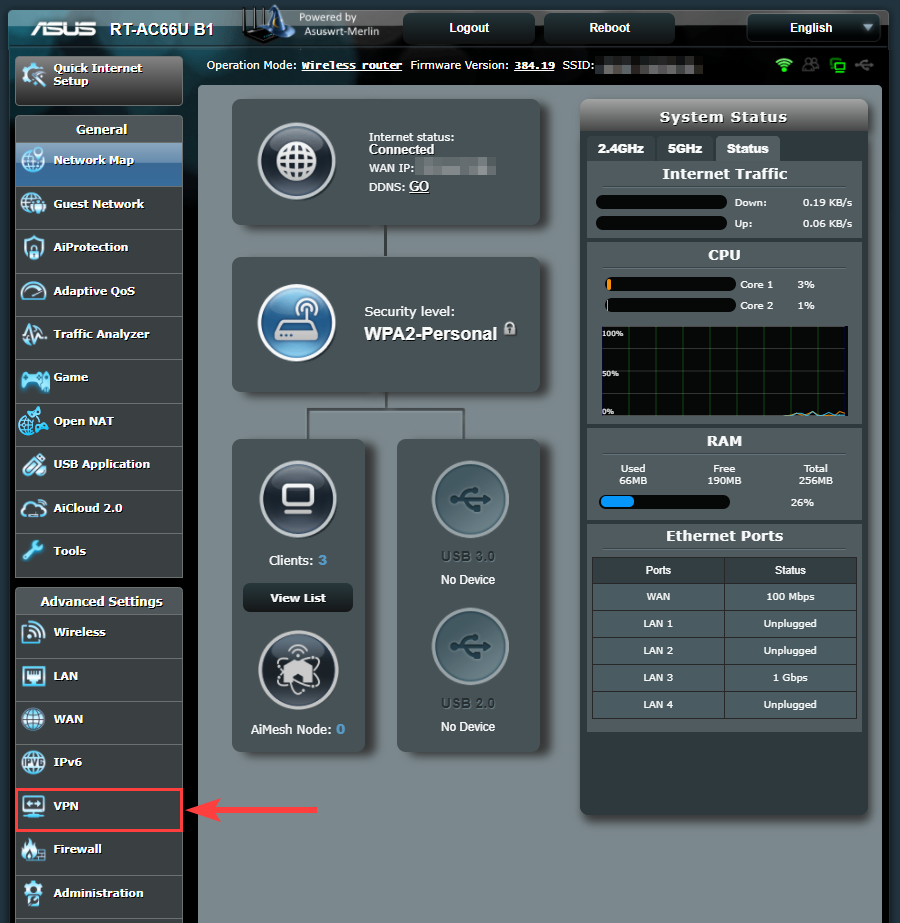Open VPN in Advanced Settings

(x=98, y=808)
